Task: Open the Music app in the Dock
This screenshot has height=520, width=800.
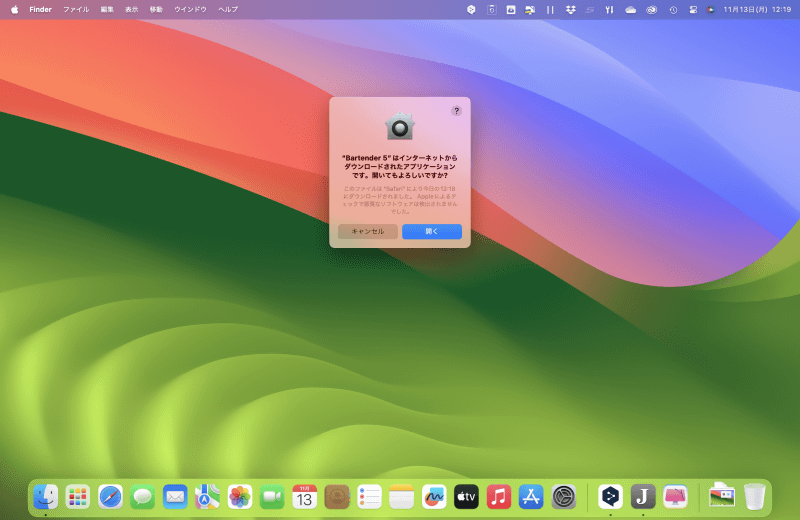Action: tap(499, 497)
